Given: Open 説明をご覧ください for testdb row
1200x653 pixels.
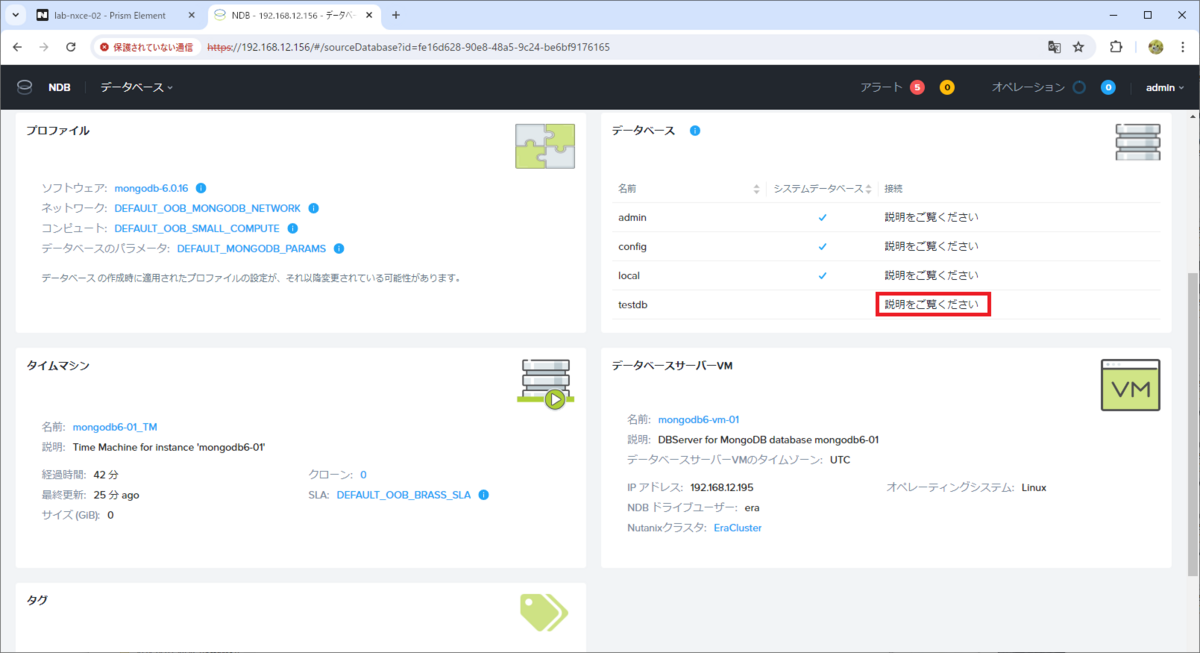Looking at the screenshot, I should (931, 304).
